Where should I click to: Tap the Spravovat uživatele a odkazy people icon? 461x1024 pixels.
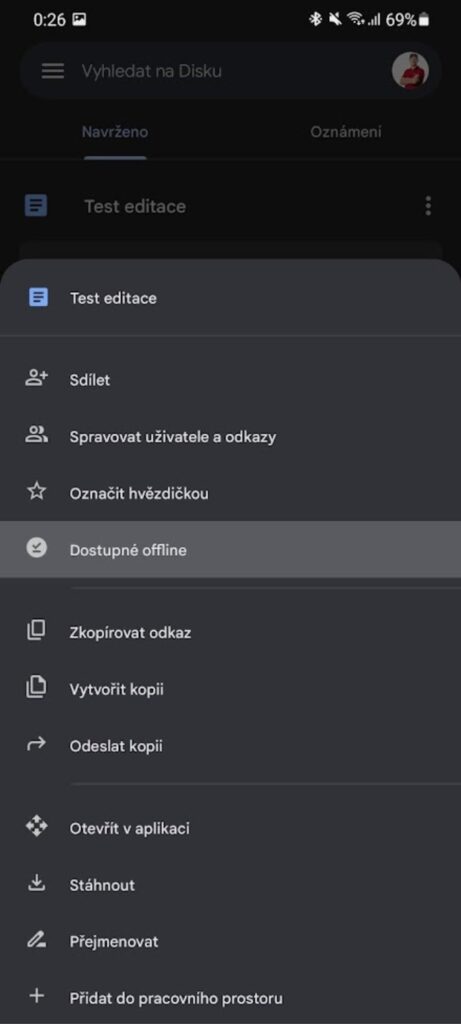[37, 435]
